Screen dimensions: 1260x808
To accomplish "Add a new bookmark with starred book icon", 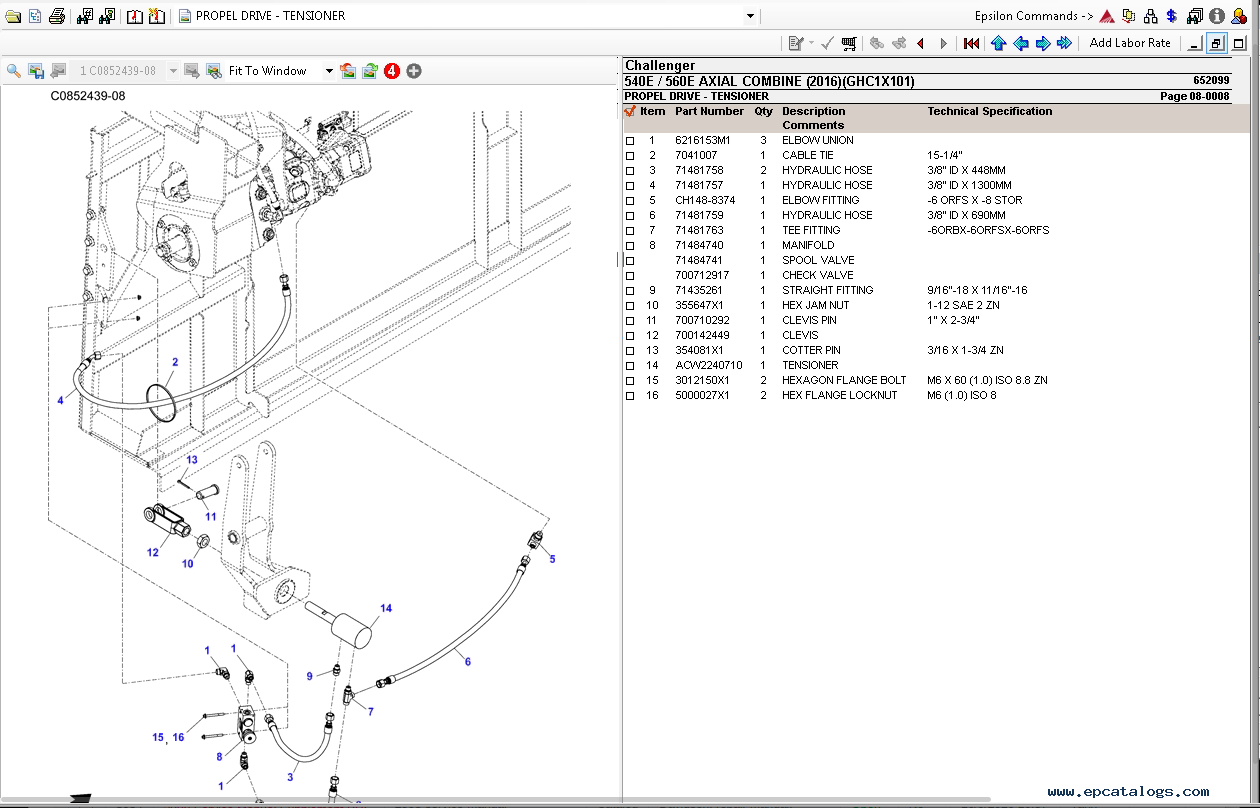I will 156,16.
